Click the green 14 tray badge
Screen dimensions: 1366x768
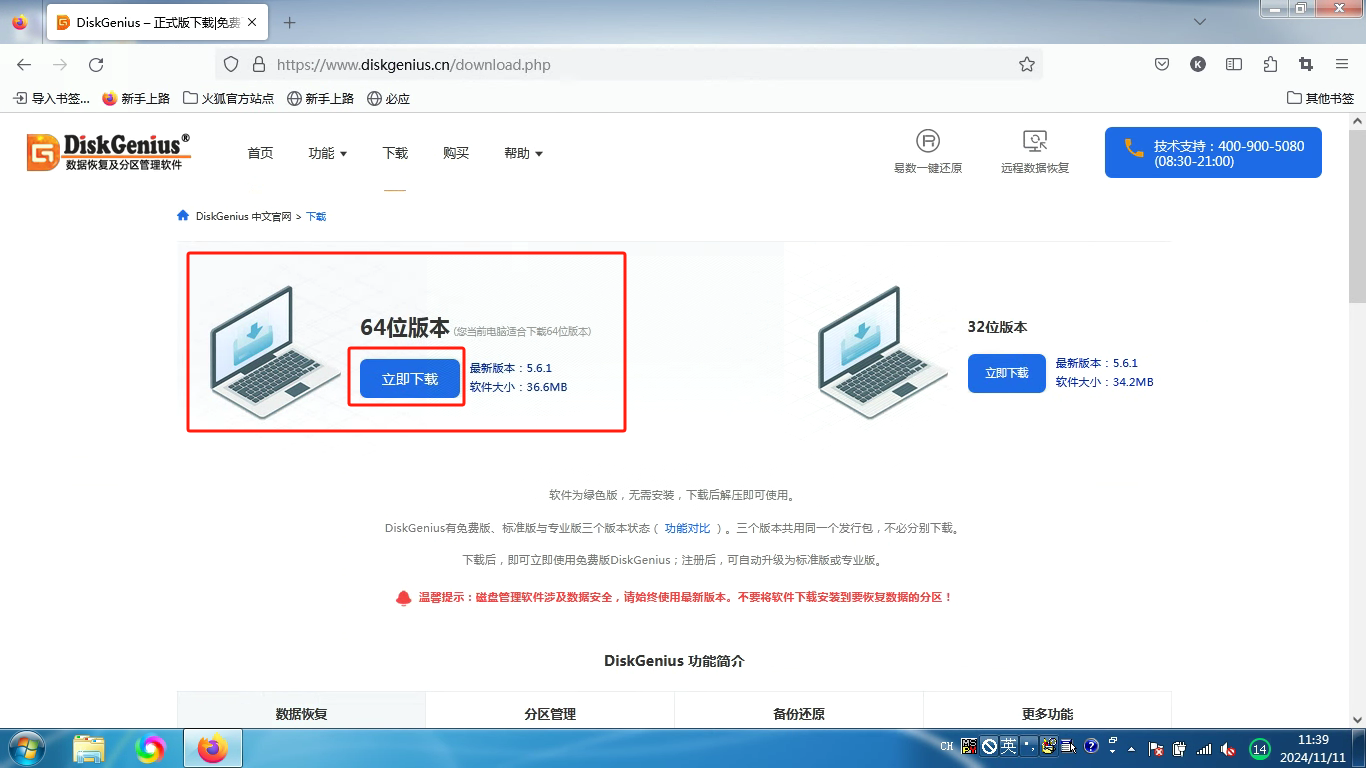pyautogui.click(x=1260, y=748)
